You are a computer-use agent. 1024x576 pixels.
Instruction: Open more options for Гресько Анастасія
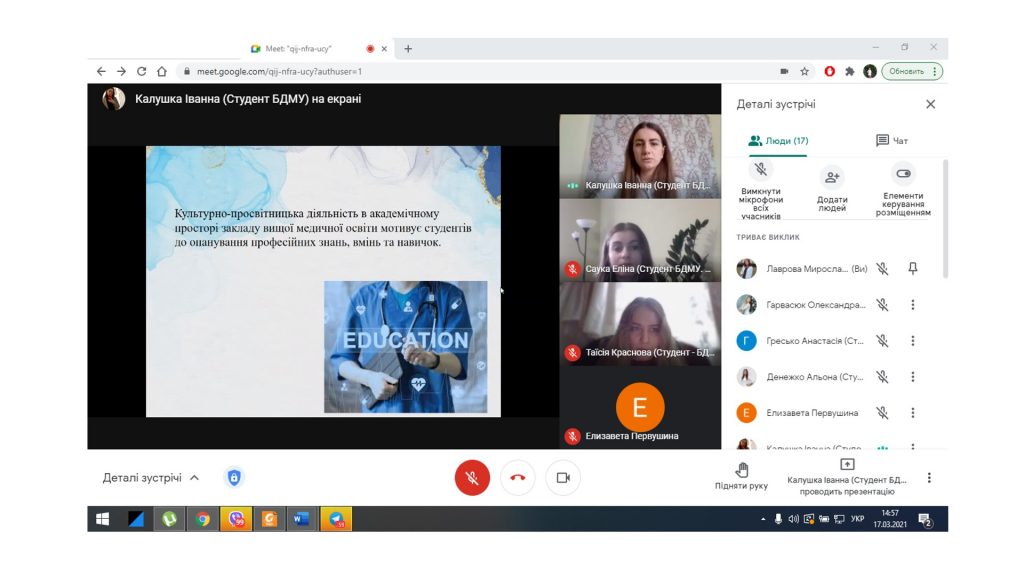tap(913, 340)
